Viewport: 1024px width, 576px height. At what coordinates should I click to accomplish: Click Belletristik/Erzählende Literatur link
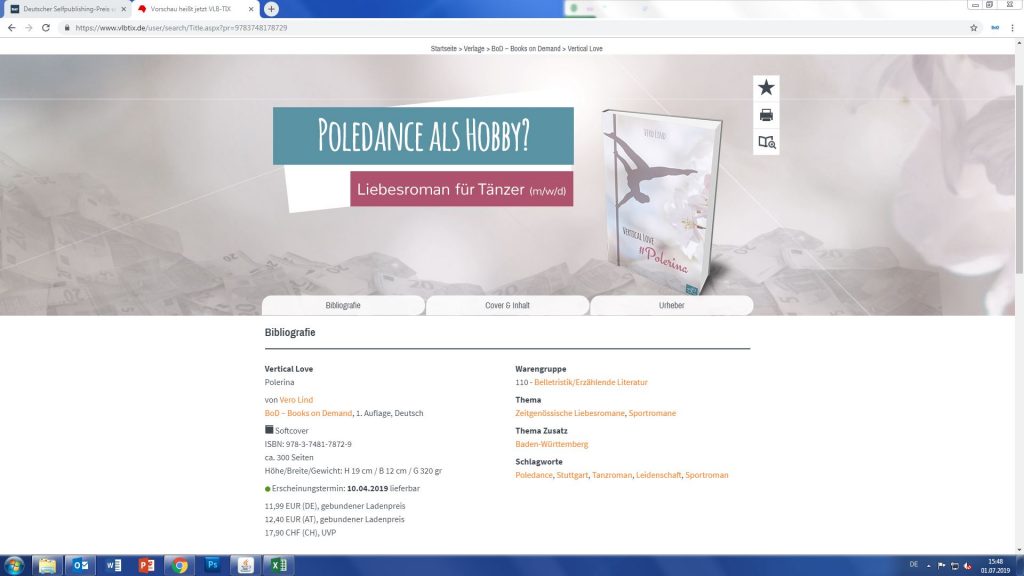pyautogui.click(x=590, y=382)
